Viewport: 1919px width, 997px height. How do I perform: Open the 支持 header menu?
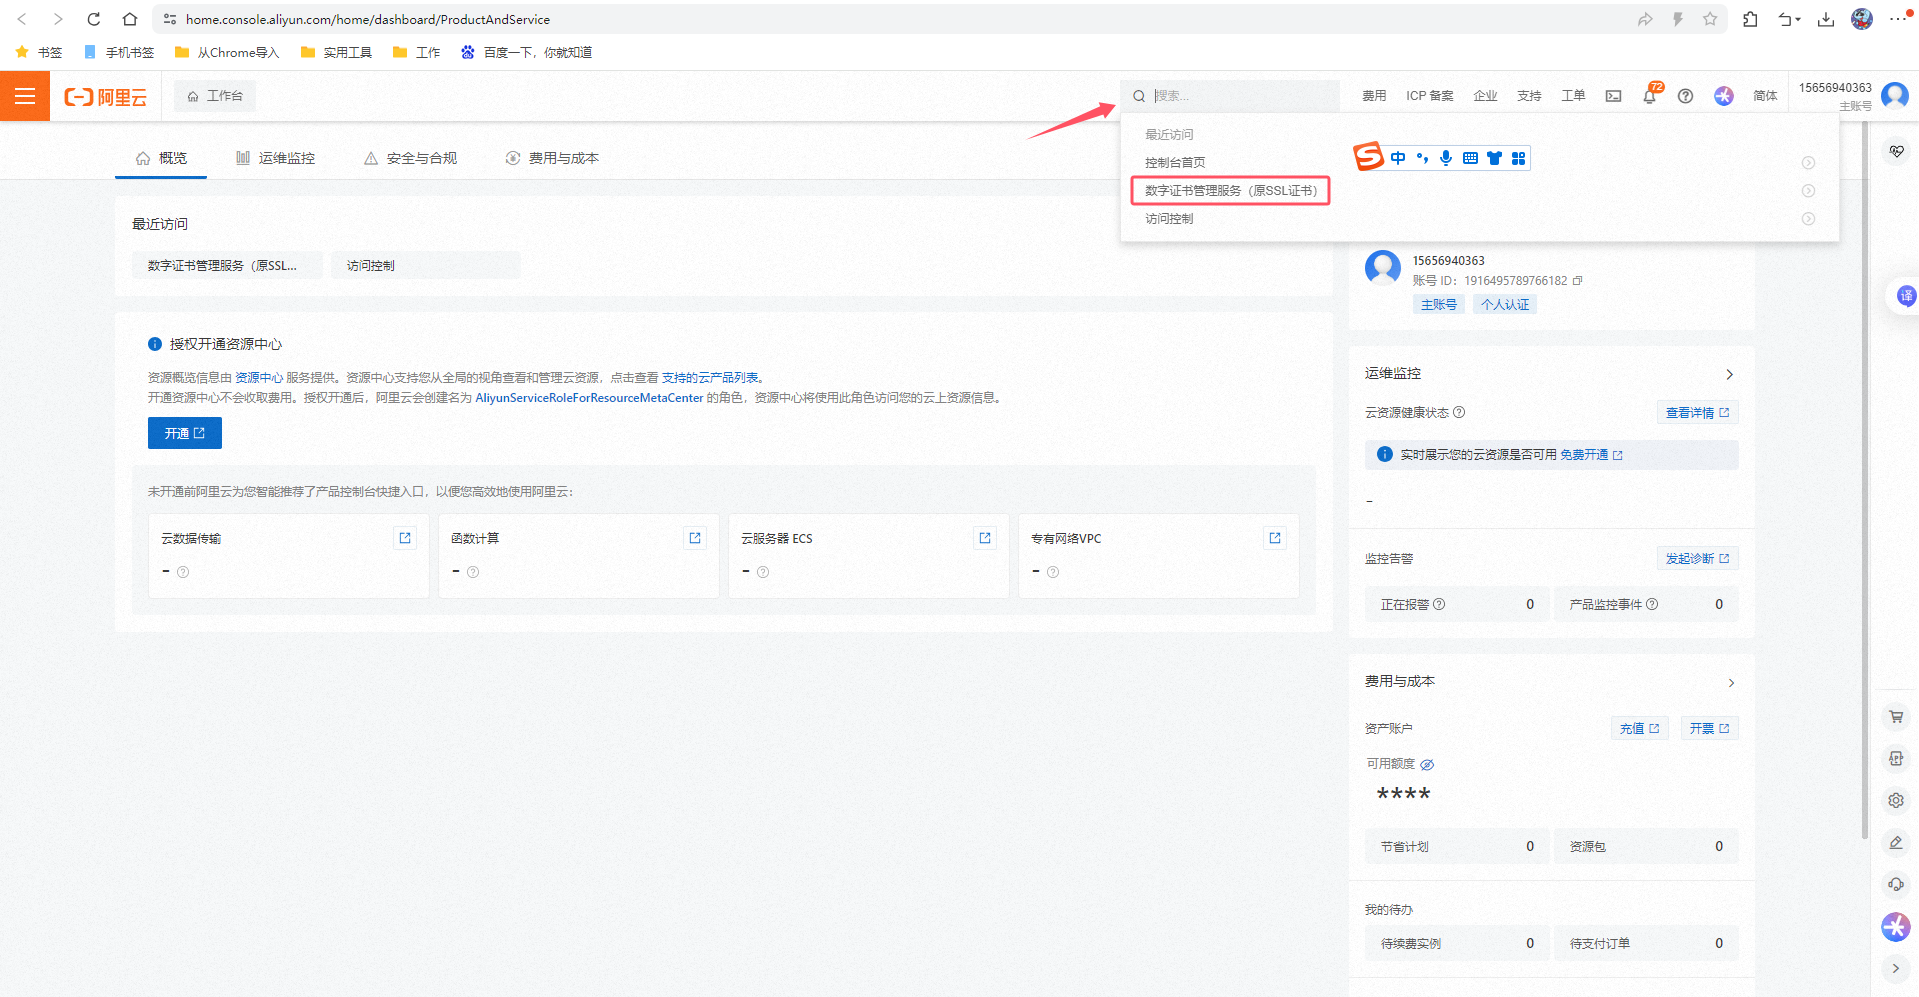pos(1529,96)
